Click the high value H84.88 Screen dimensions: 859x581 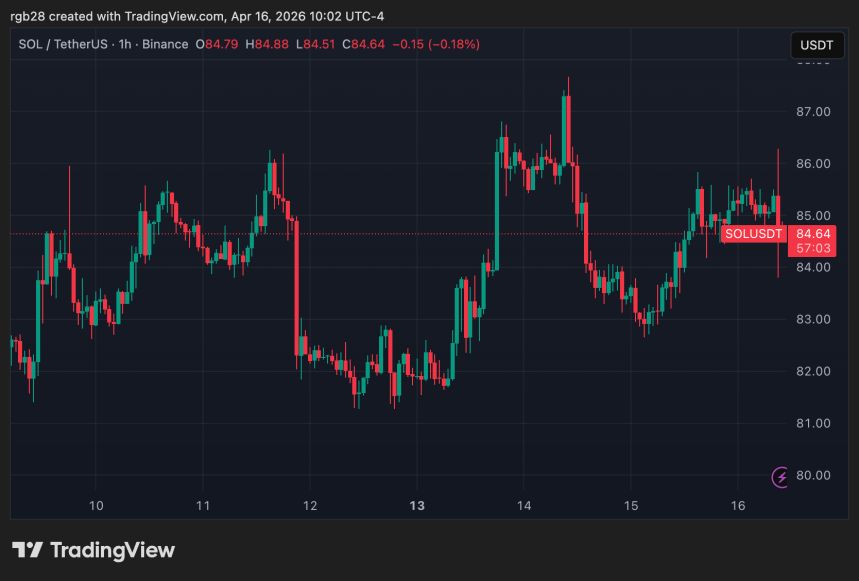coord(272,44)
